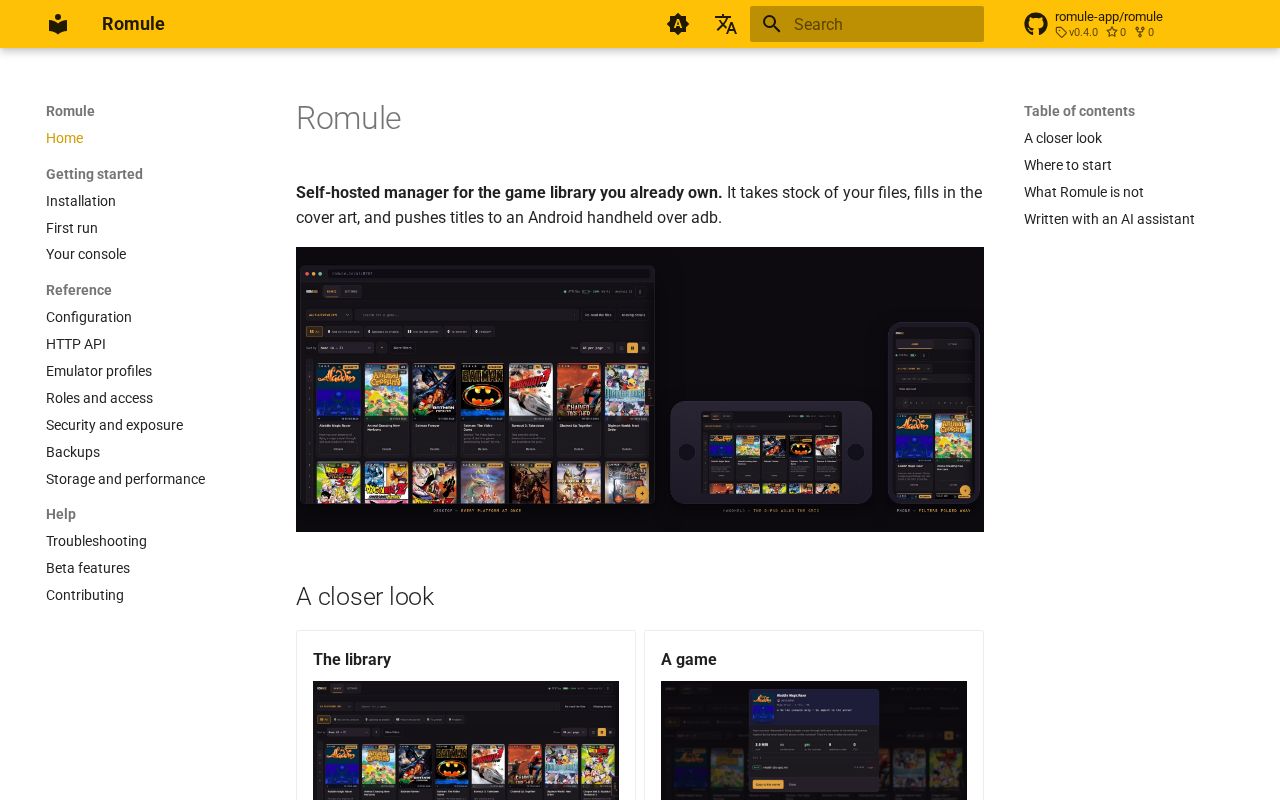Viewport: 1280px width, 800px height.
Task: Open the Installation page
Action: coord(81,201)
